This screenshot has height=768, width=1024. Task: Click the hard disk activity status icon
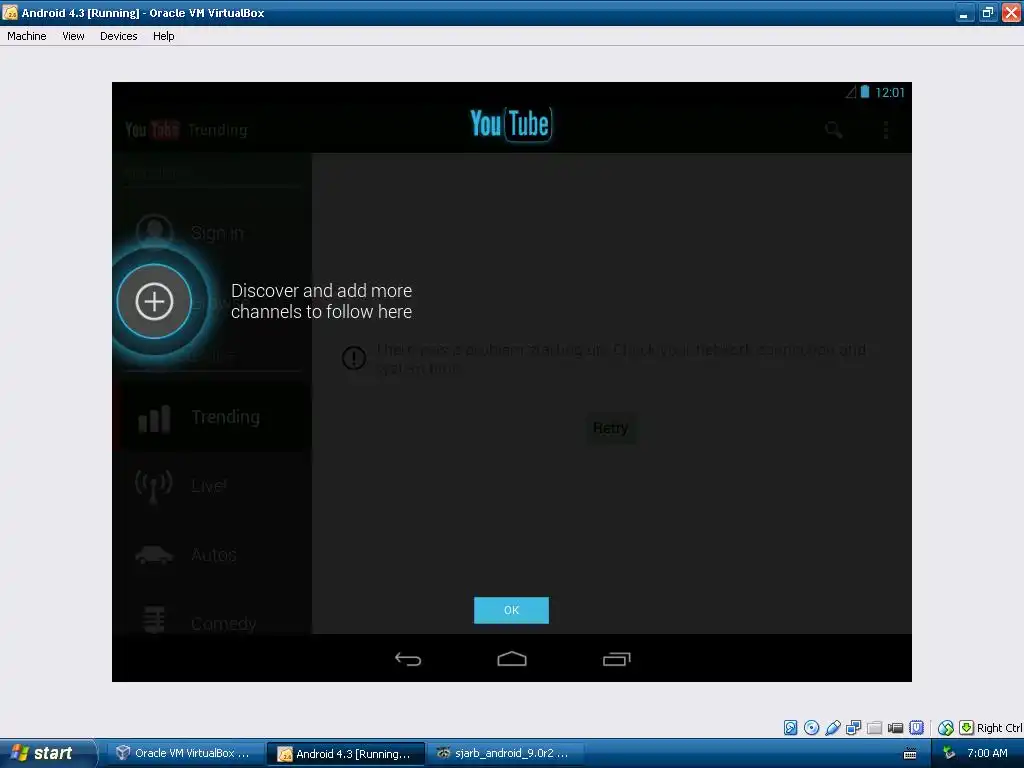coord(790,728)
